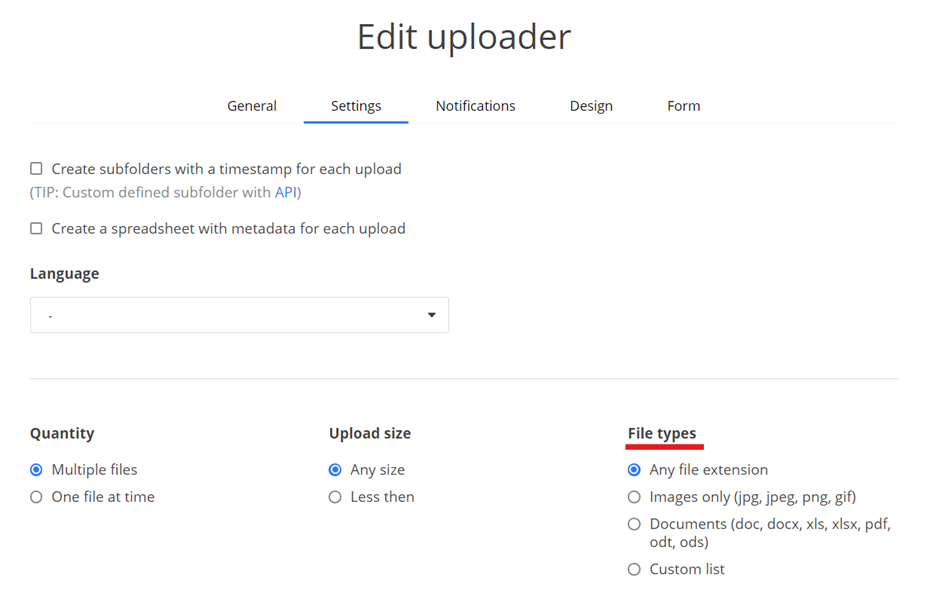Enable subfolders with timestamp checkbox

36,168
